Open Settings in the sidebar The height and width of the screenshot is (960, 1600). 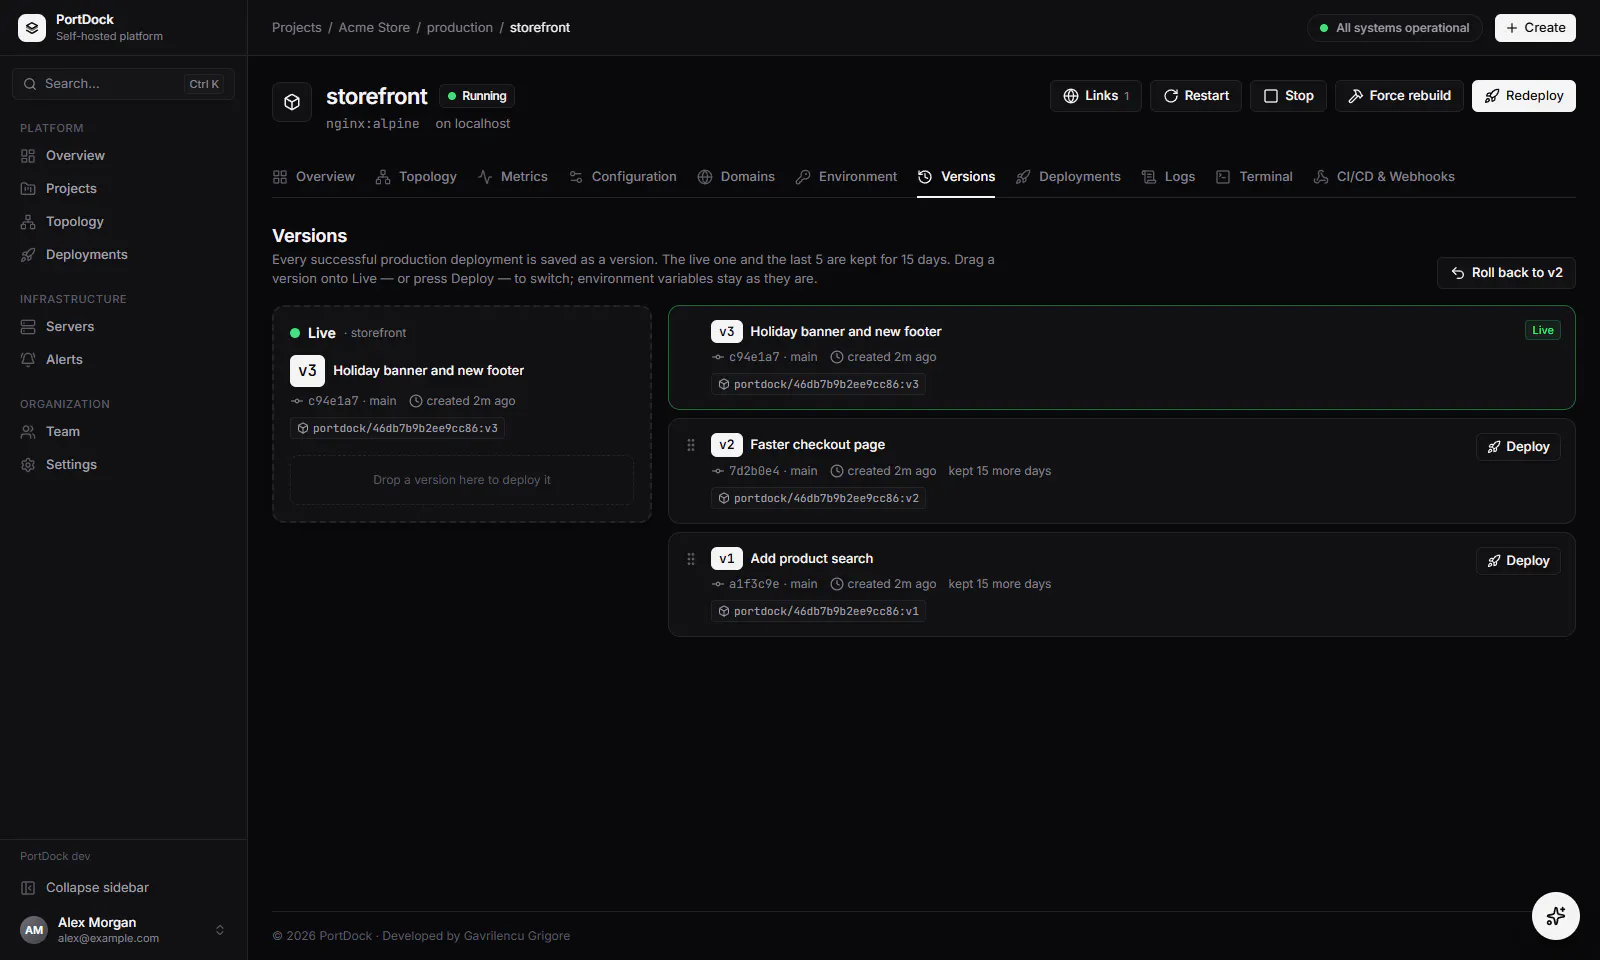[x=123, y=465]
